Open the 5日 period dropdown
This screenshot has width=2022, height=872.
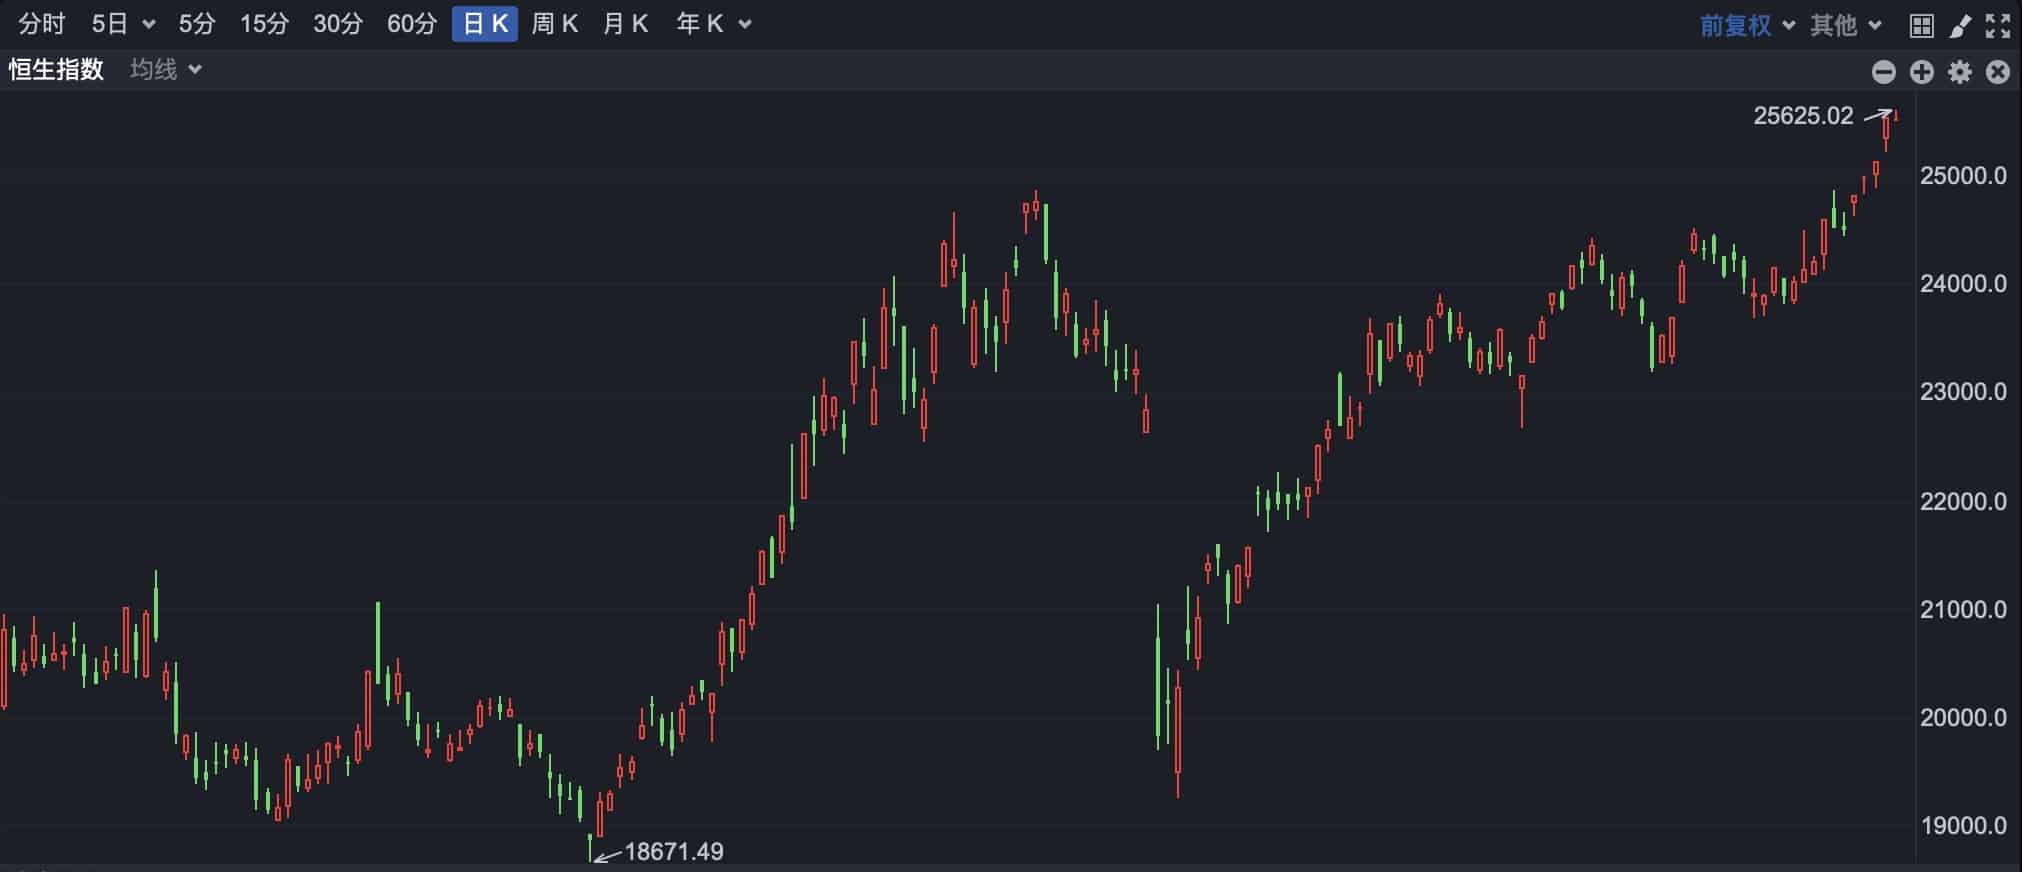123,24
